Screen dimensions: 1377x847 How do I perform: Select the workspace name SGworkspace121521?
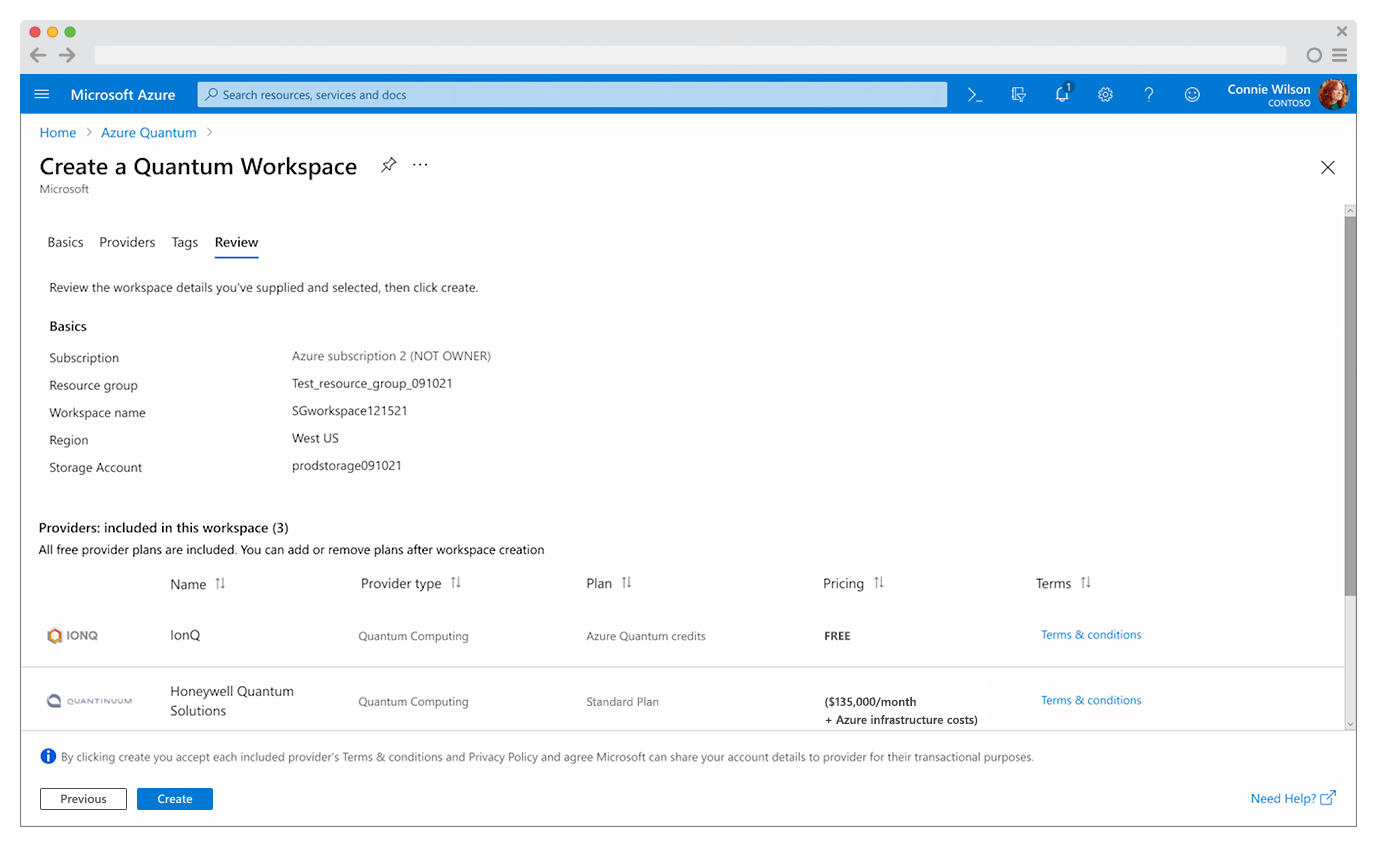[x=350, y=411]
